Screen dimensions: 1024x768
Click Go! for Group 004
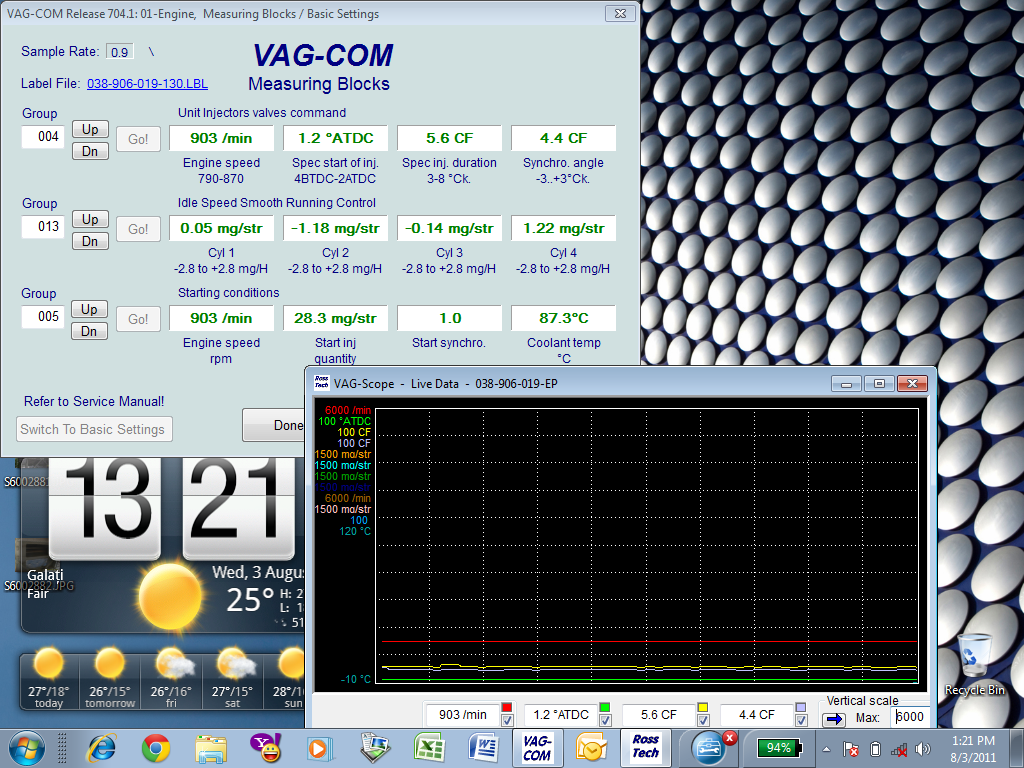(x=138, y=139)
